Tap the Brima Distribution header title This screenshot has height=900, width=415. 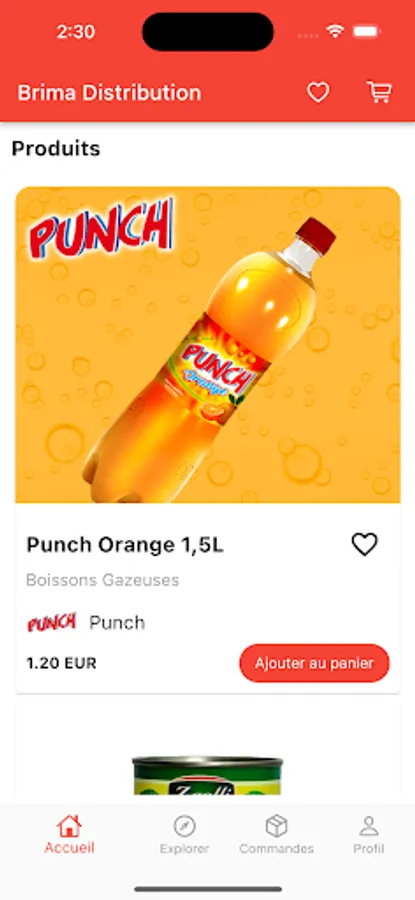tap(109, 93)
